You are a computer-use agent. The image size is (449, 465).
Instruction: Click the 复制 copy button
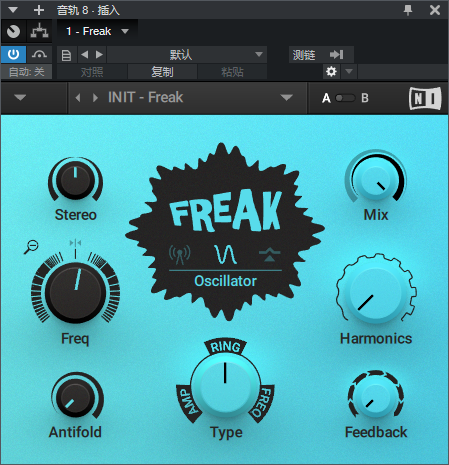pos(162,72)
